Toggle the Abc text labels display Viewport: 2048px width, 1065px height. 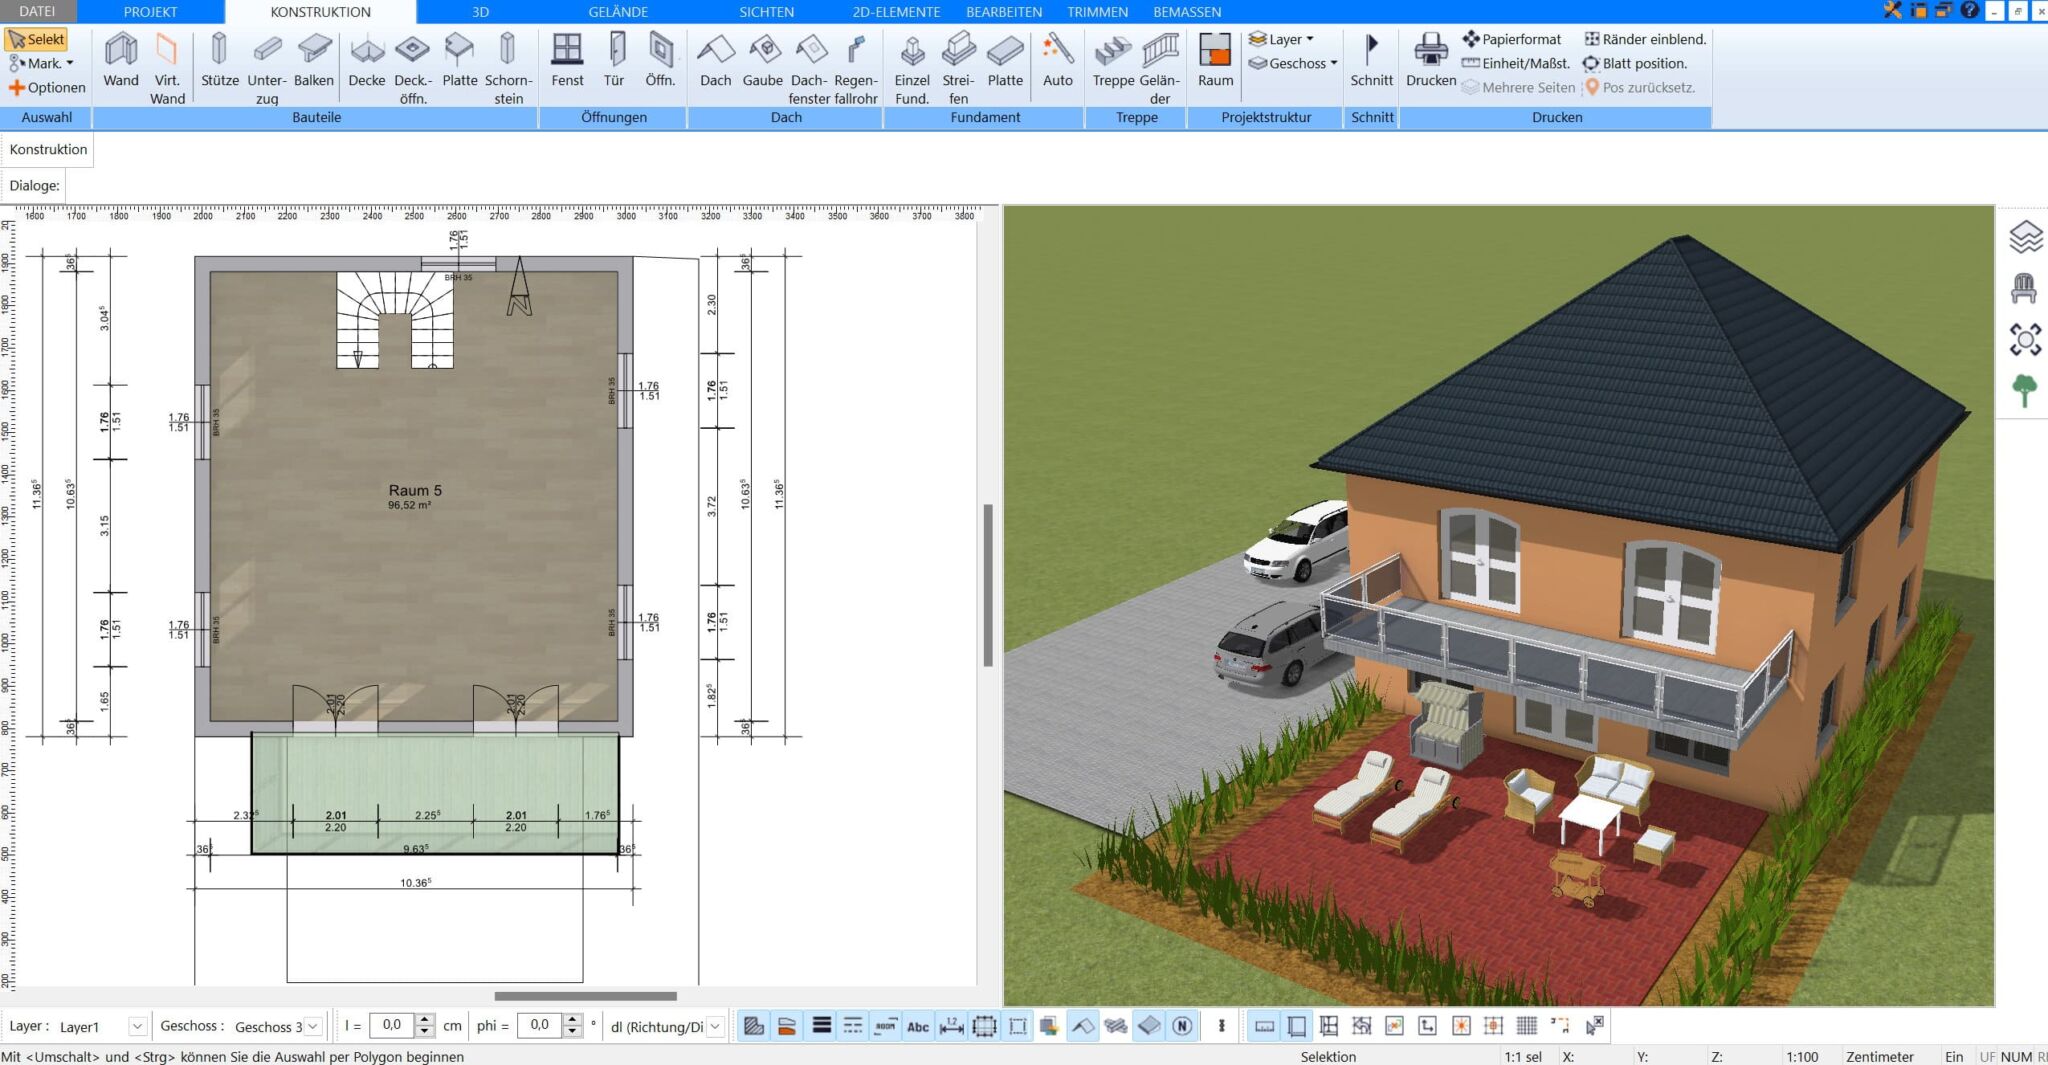click(917, 1026)
